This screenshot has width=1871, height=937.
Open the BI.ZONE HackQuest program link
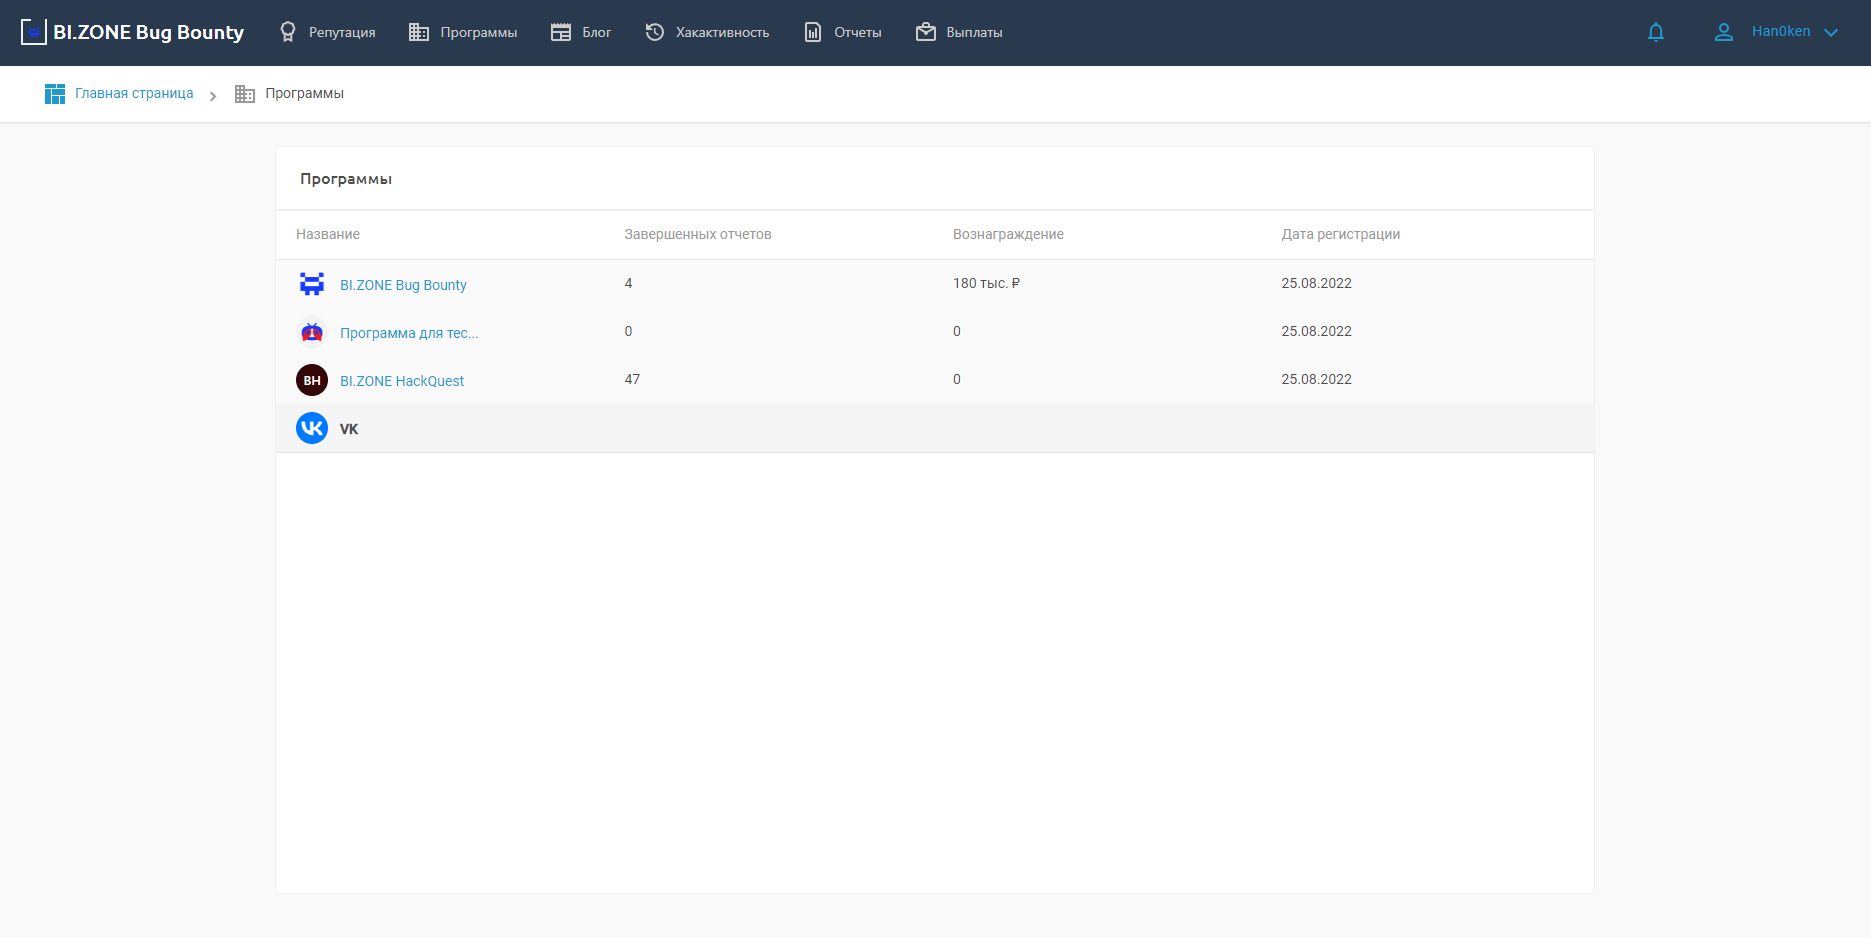pyautogui.click(x=402, y=381)
